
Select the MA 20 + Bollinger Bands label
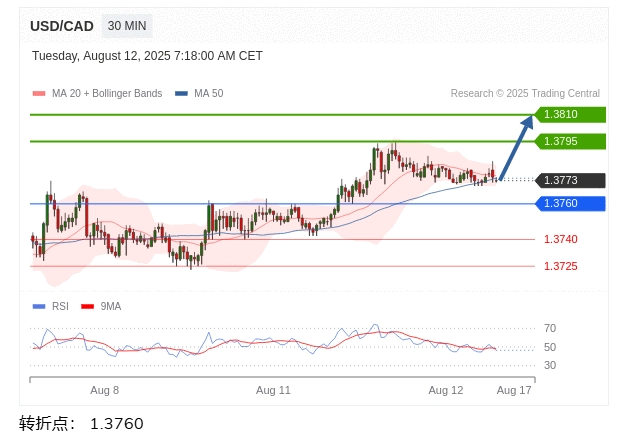click(107, 93)
